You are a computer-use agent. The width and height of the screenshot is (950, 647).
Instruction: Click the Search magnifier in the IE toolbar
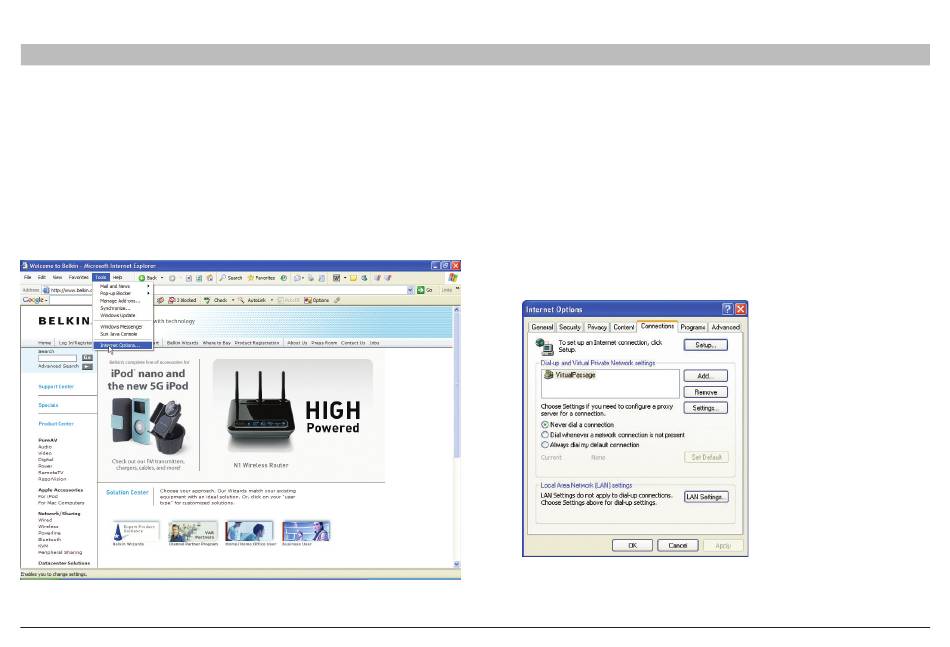coord(222,278)
